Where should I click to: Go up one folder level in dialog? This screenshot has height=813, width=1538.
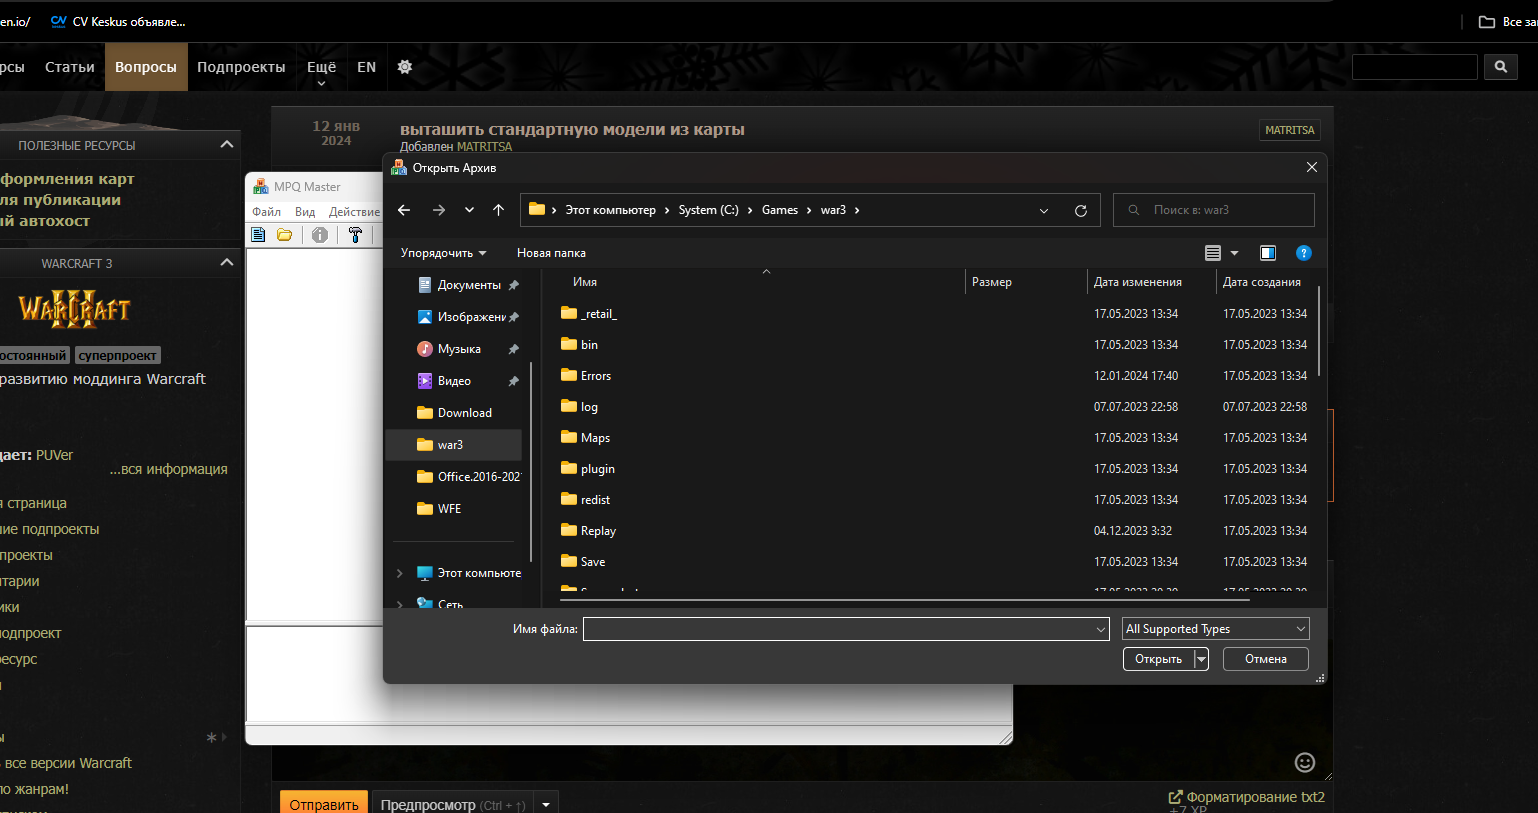point(498,210)
